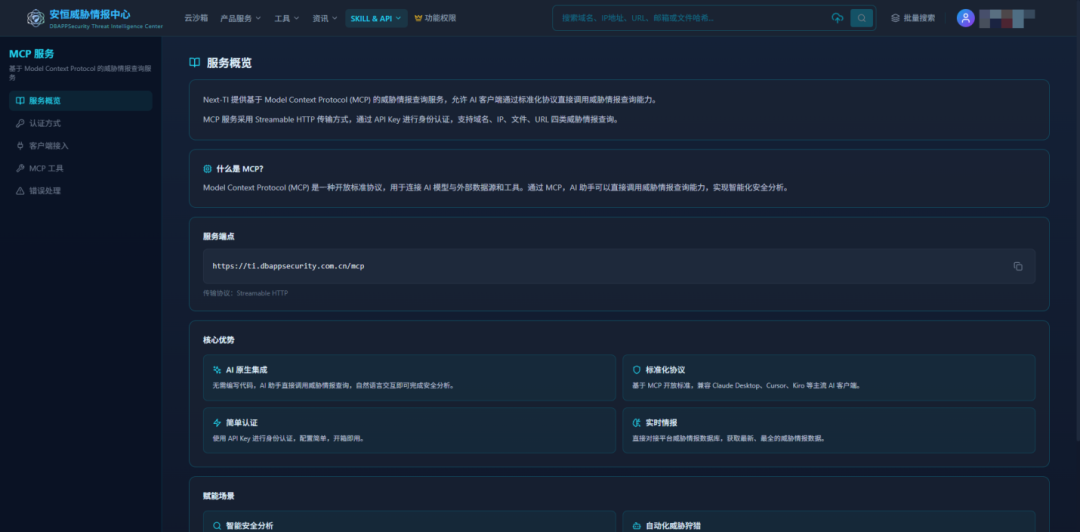Open the SKILL & API dropdown
The width and height of the screenshot is (1080, 532).
tap(376, 18)
